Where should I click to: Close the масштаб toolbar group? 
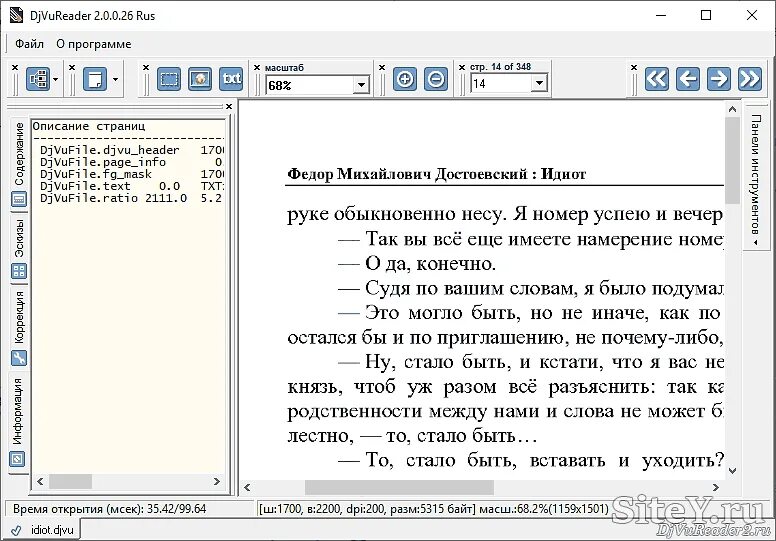click(x=257, y=67)
